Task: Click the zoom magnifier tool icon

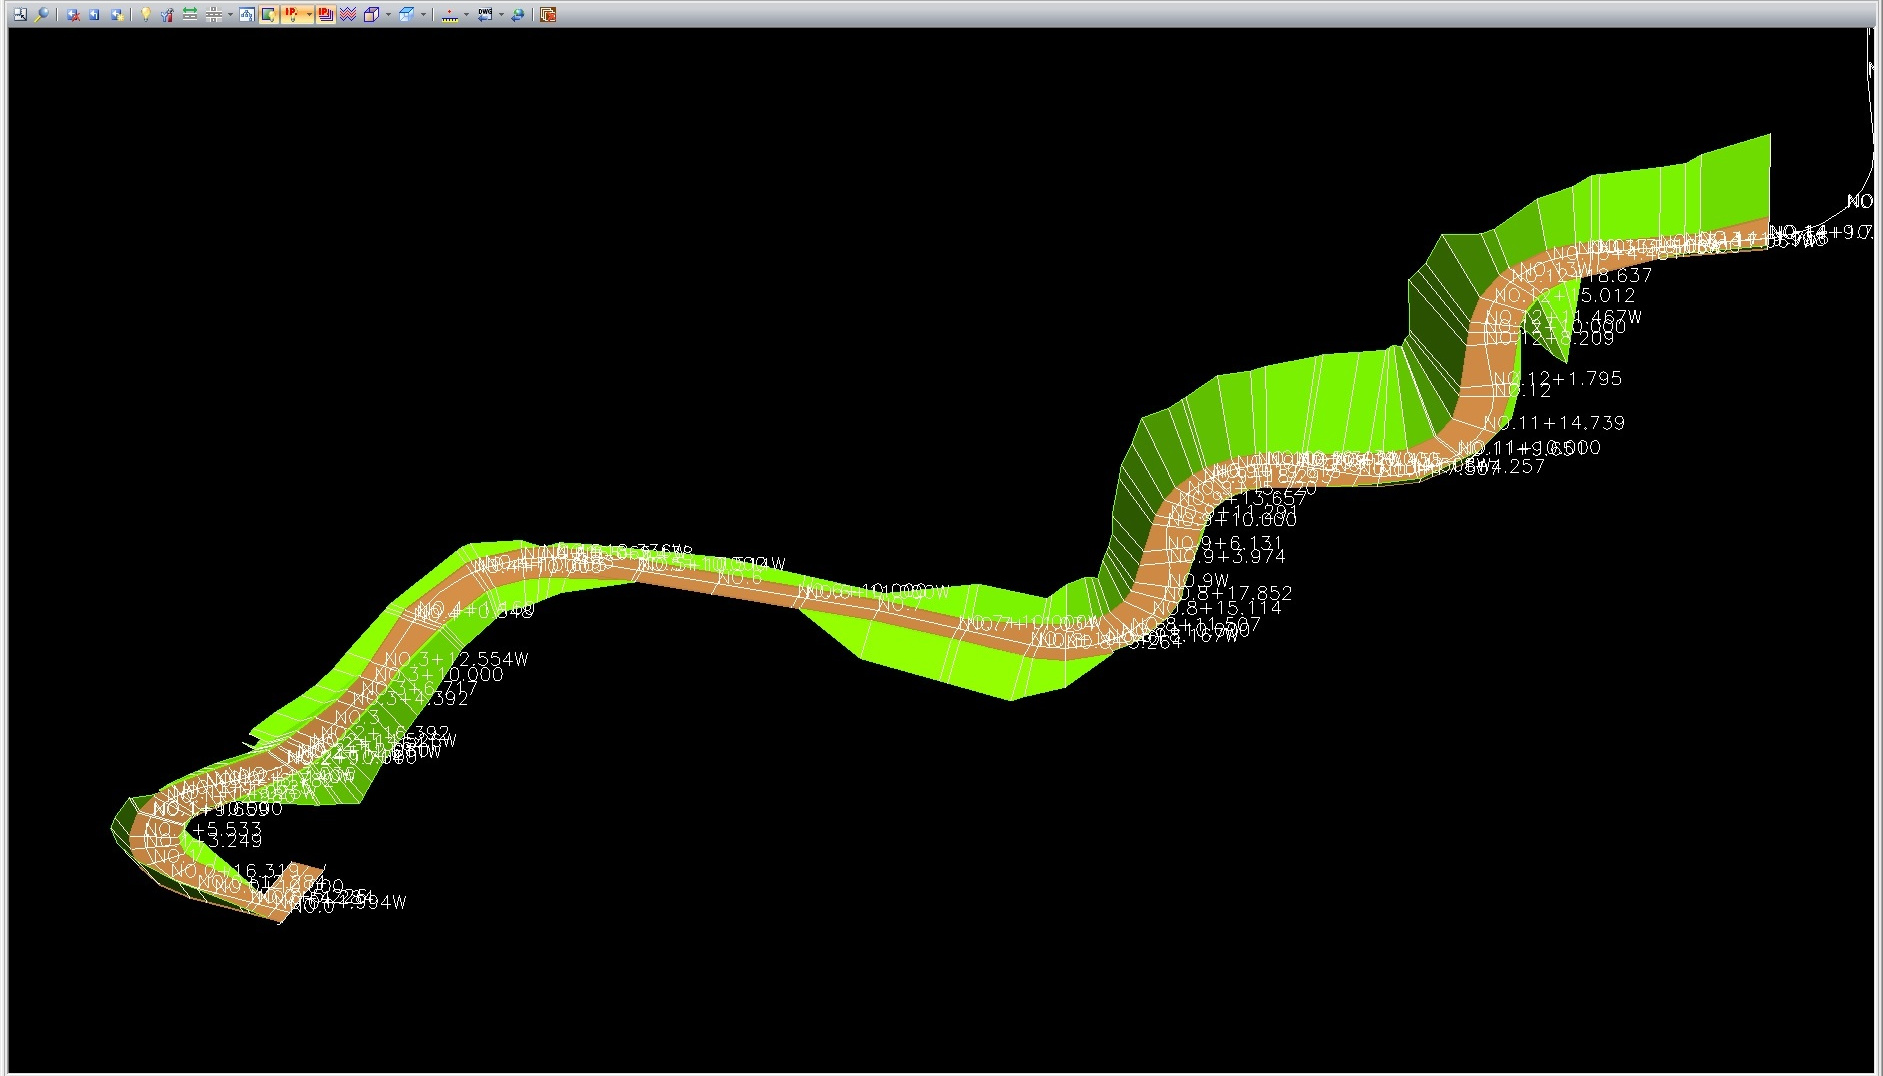Action: 41,15
